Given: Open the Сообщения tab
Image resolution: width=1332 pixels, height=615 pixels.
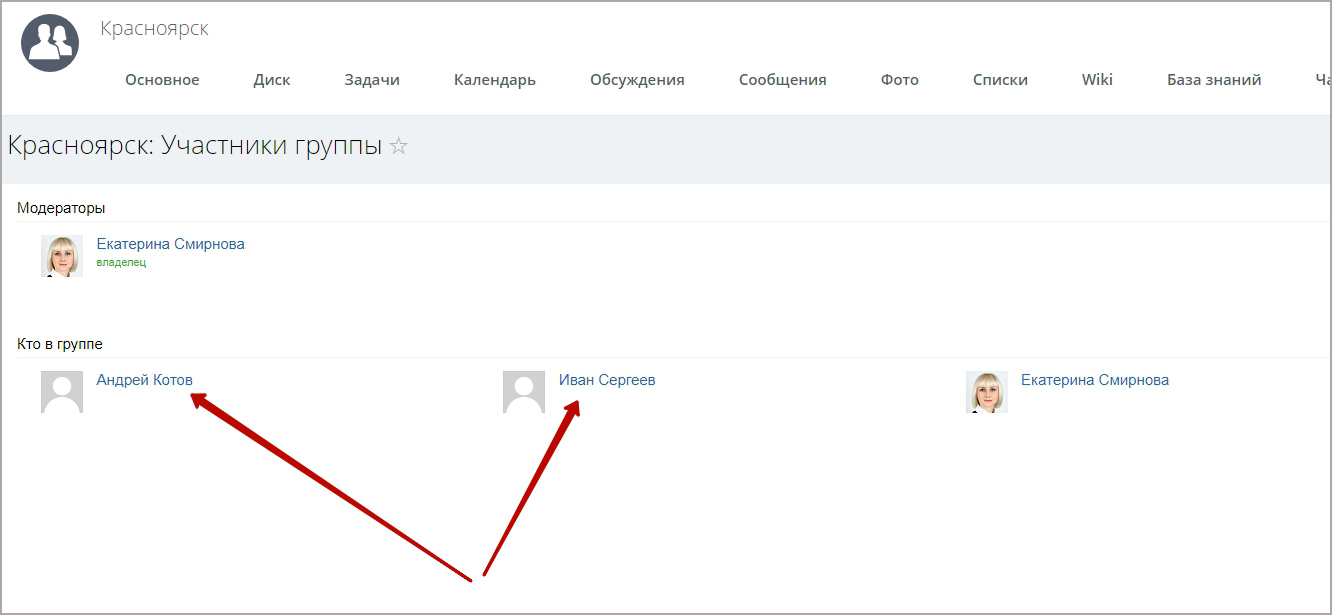Looking at the screenshot, I should pyautogui.click(x=783, y=80).
